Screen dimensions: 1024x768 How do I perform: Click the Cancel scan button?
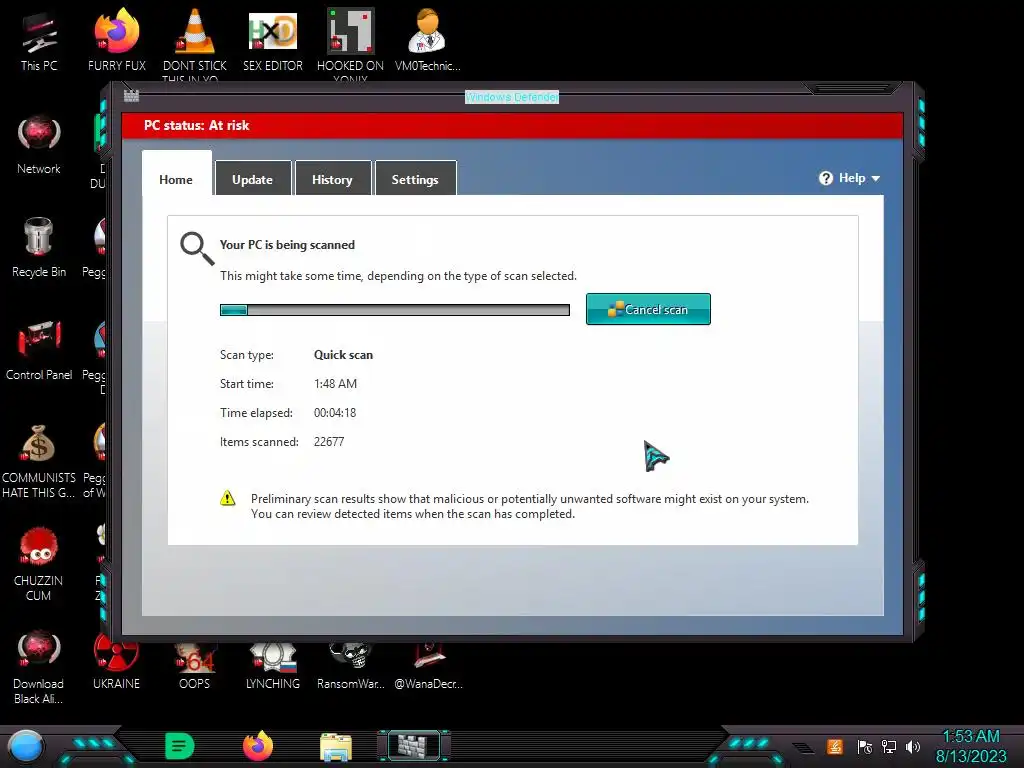point(648,309)
